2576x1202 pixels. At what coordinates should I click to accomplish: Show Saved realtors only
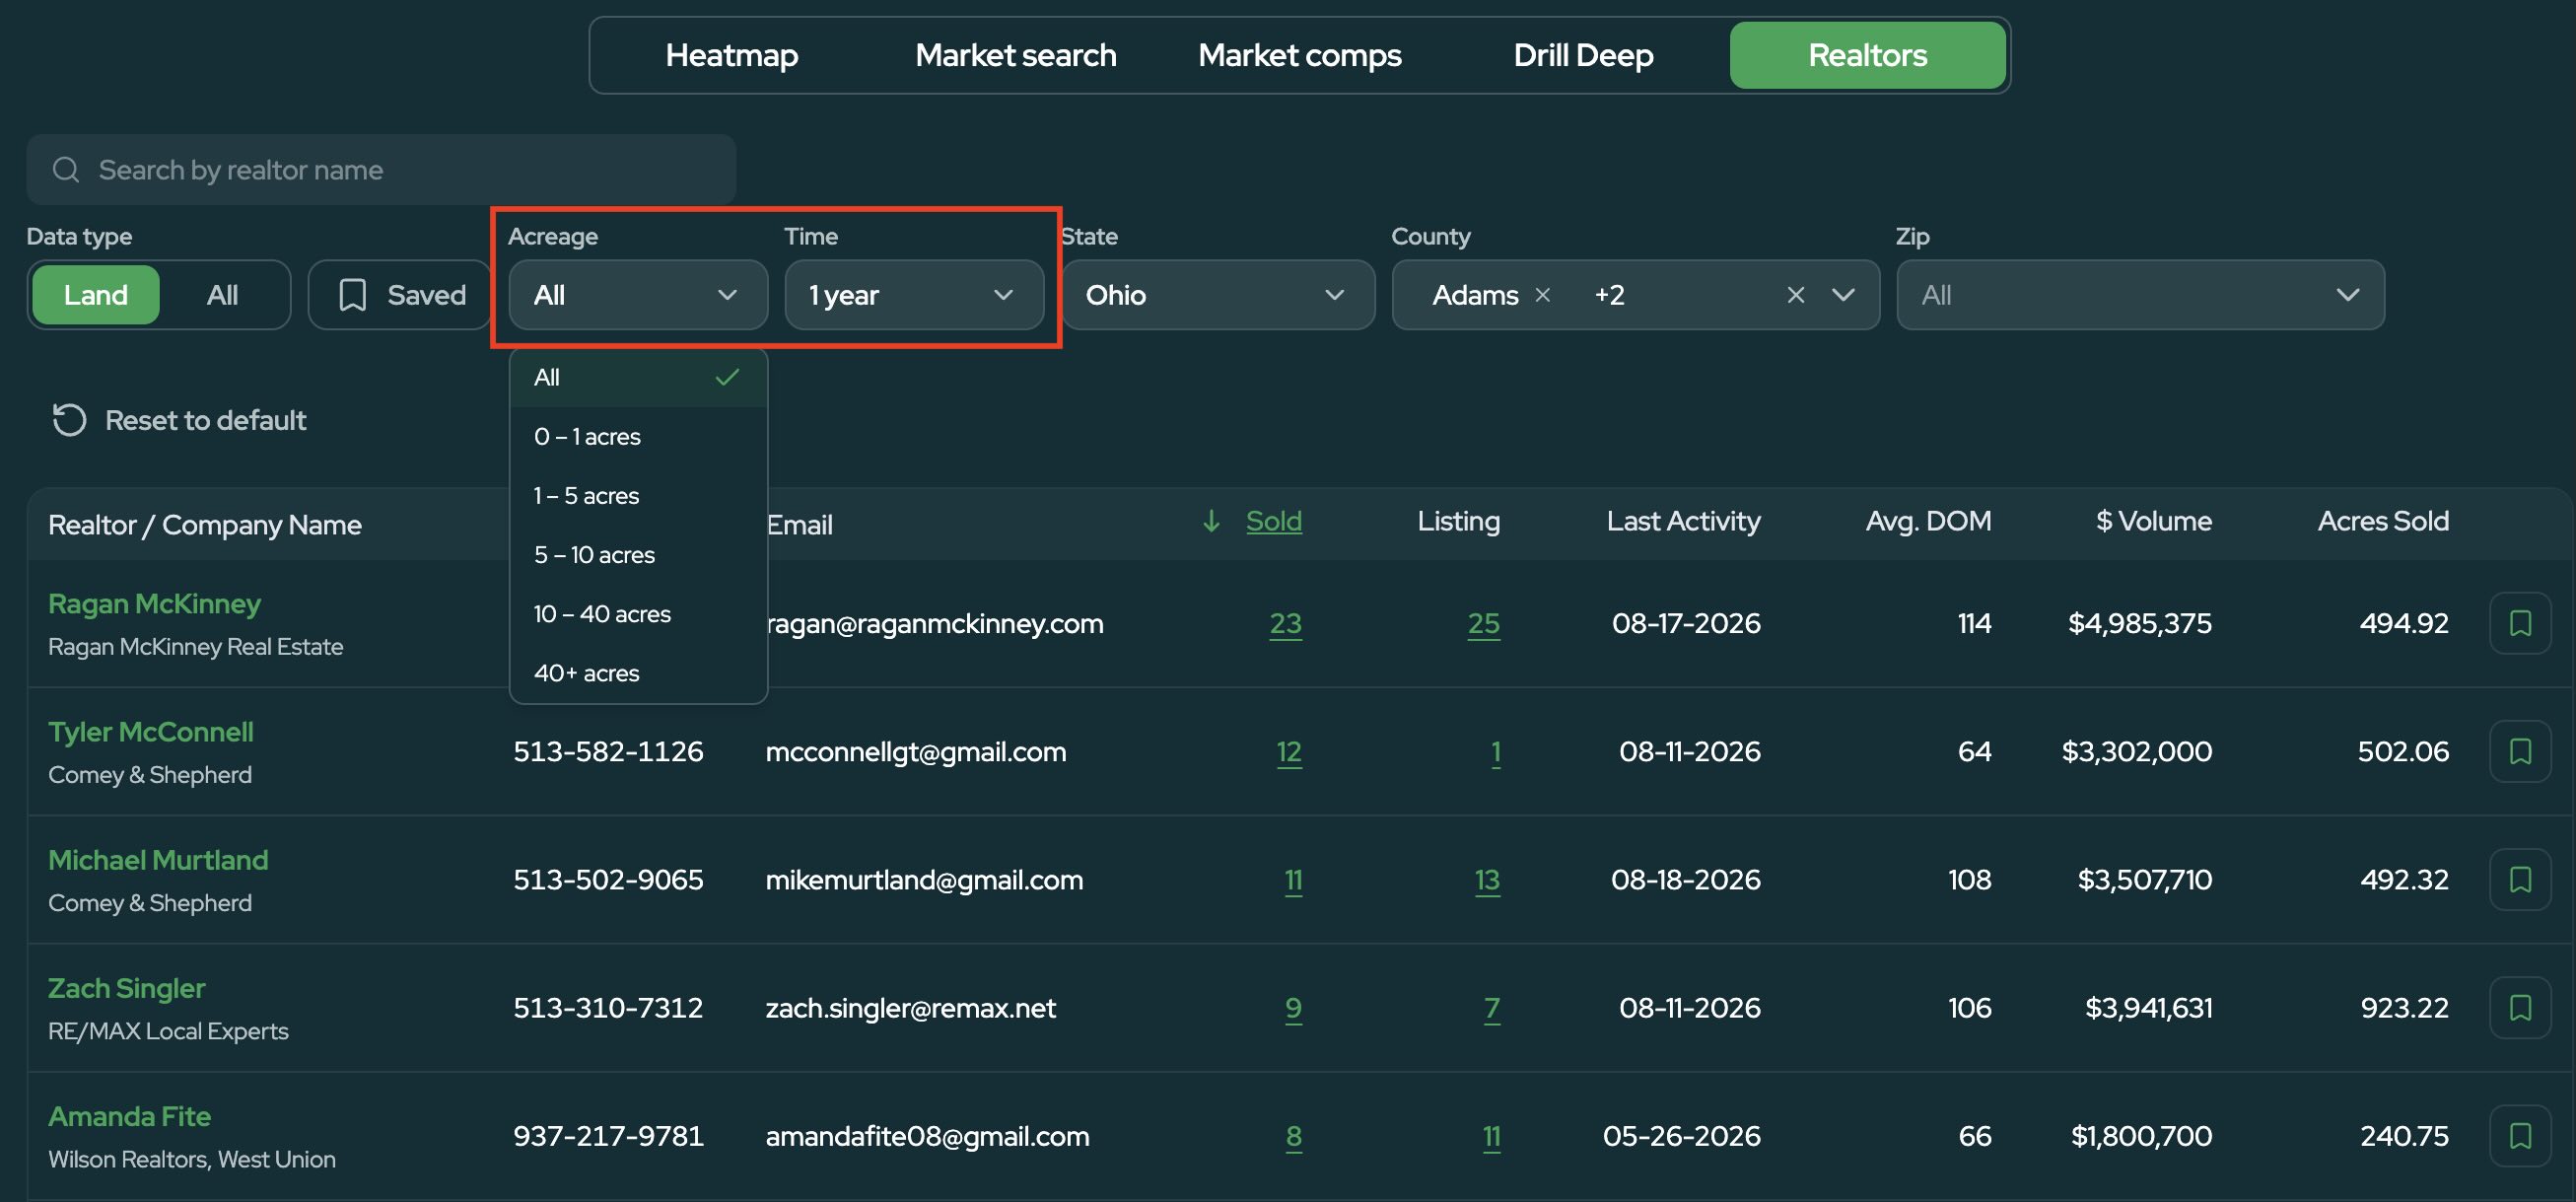pos(400,295)
